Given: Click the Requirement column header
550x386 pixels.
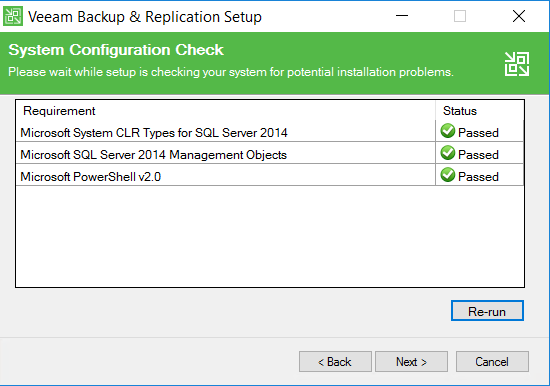Looking at the screenshot, I should 226,111.
